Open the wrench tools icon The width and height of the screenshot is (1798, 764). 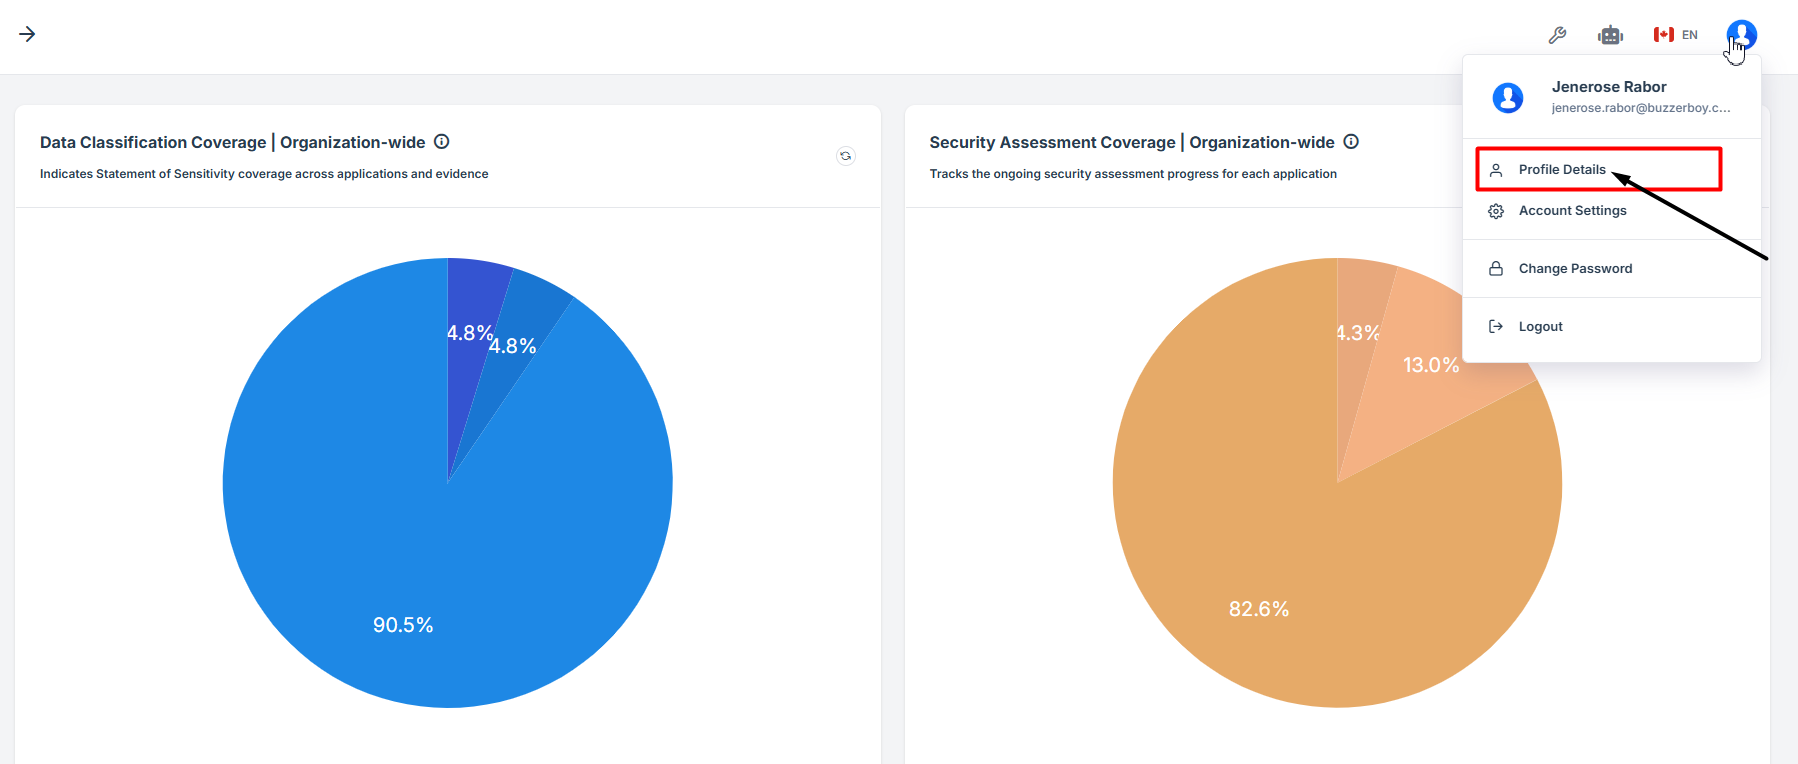(1557, 35)
